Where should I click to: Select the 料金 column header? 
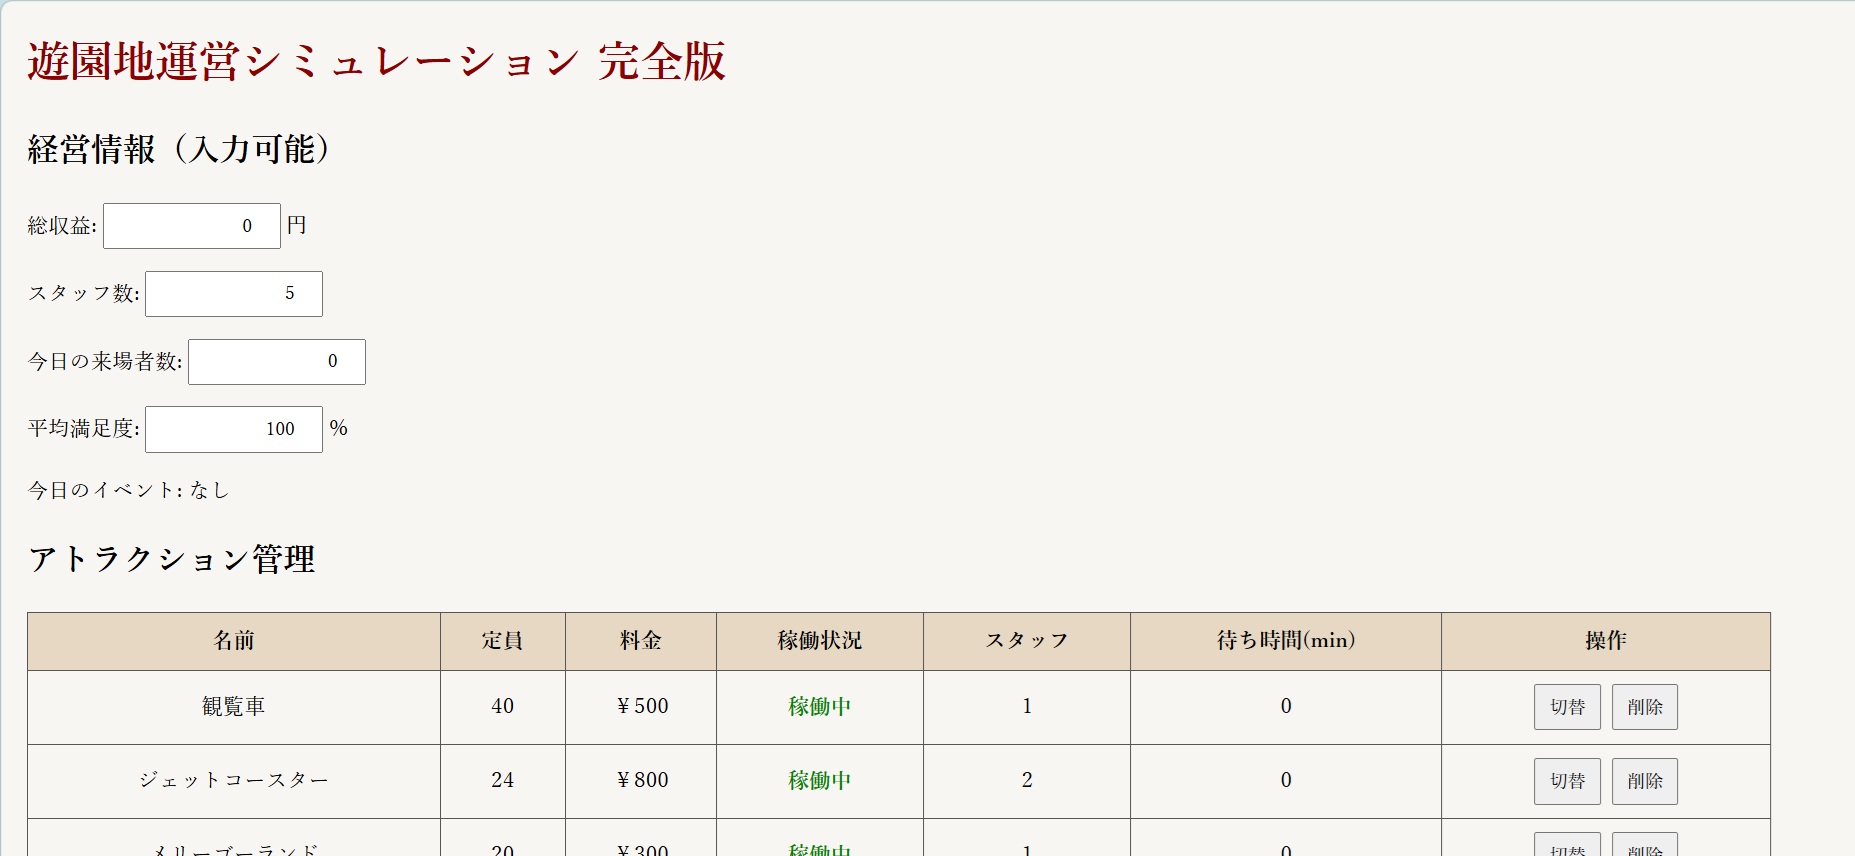click(x=640, y=641)
